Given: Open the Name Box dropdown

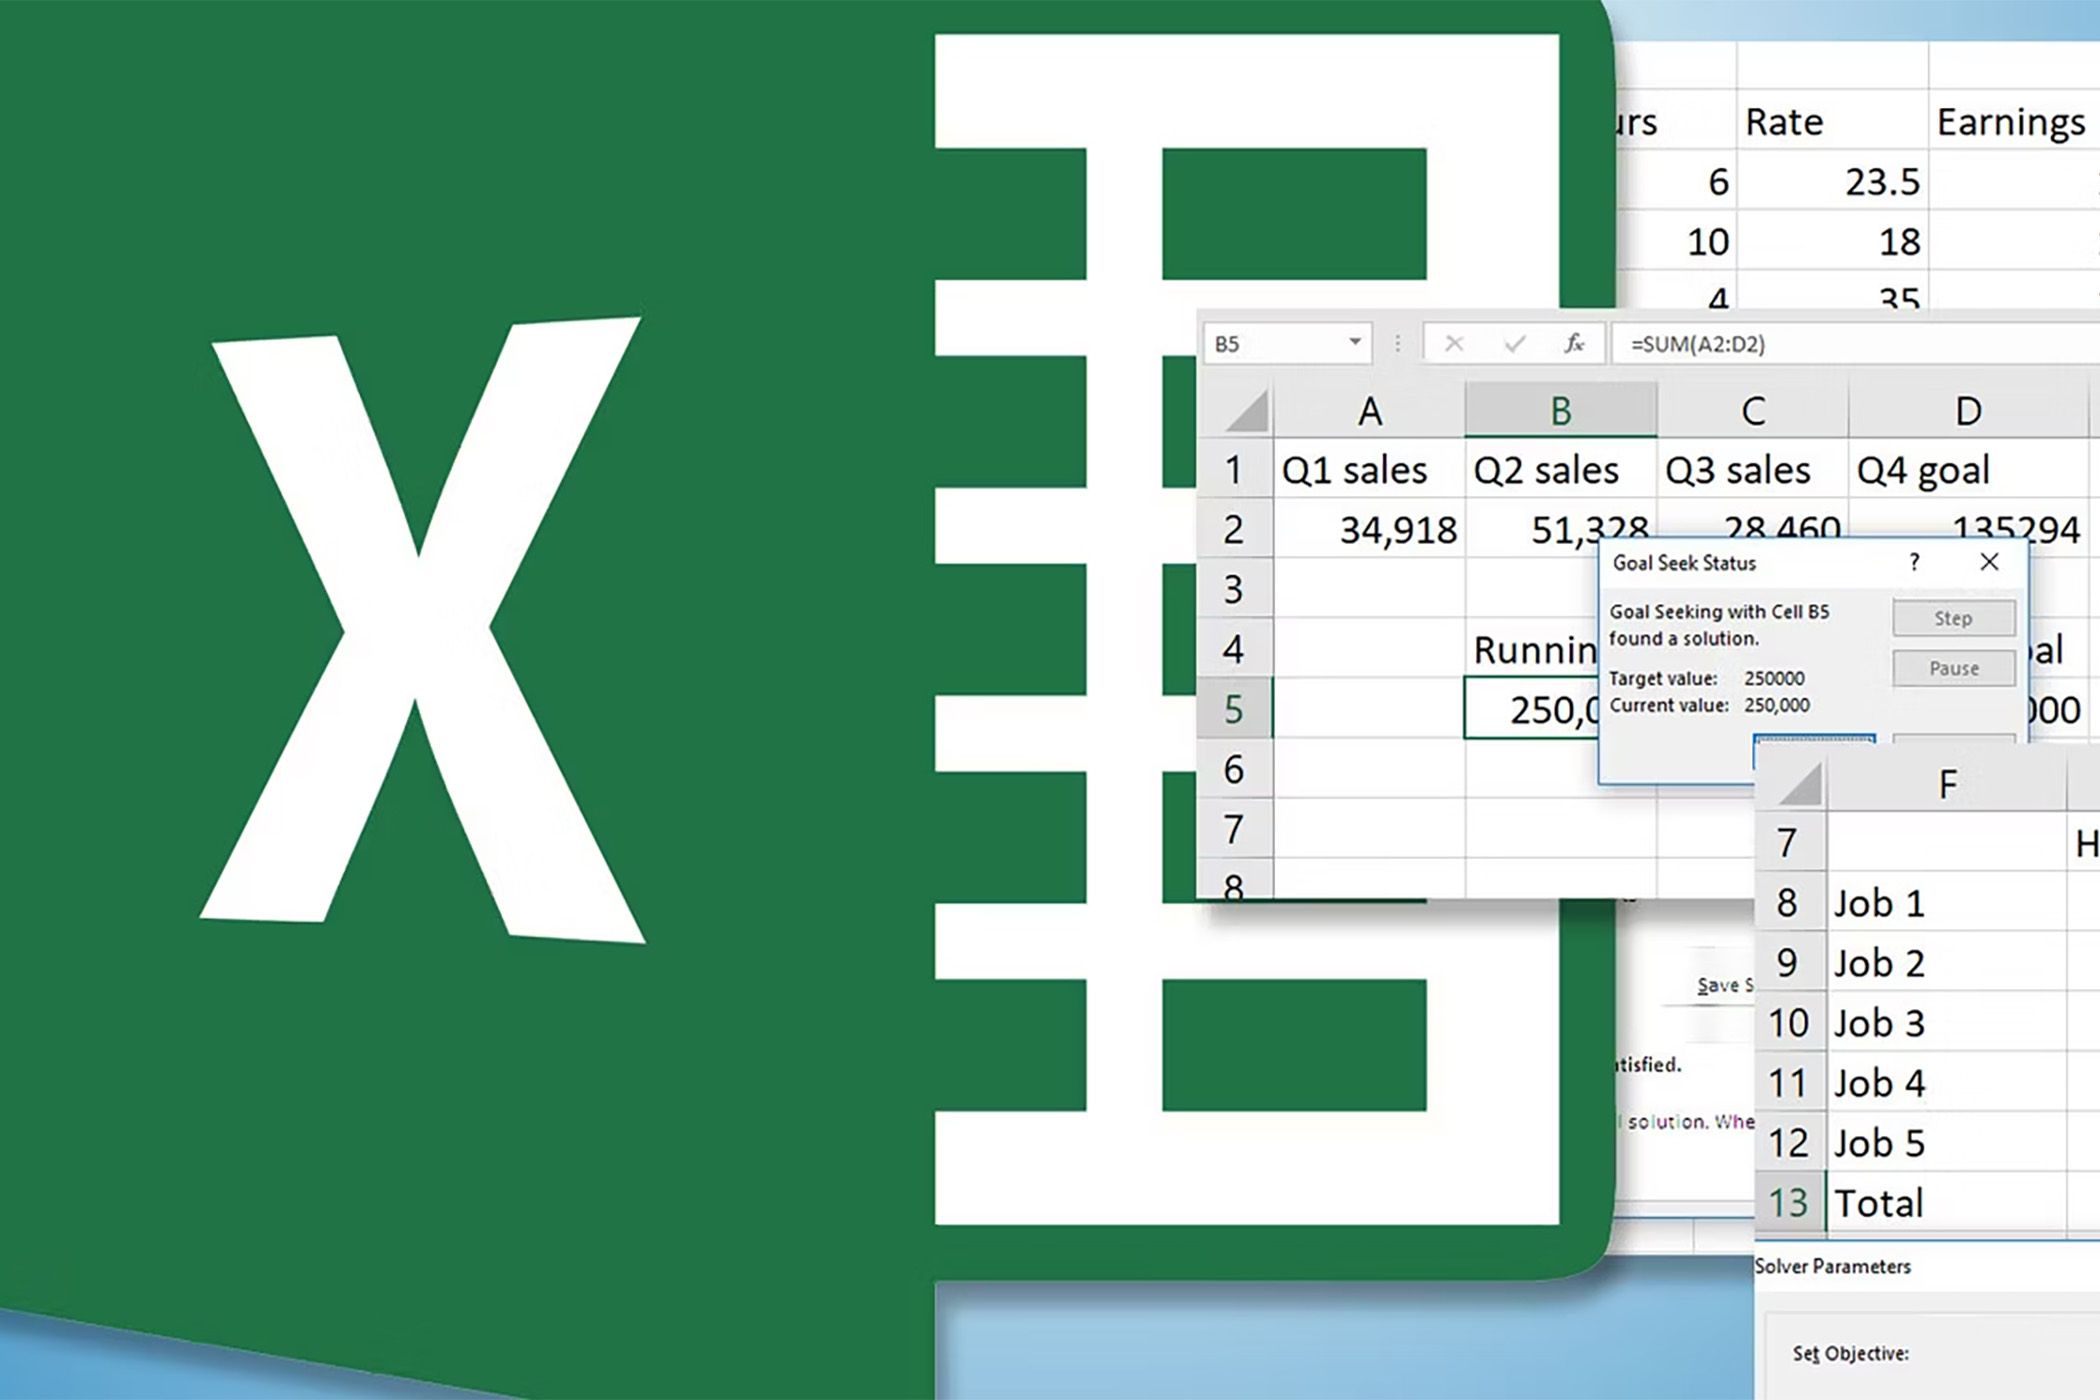Looking at the screenshot, I should tap(1355, 343).
